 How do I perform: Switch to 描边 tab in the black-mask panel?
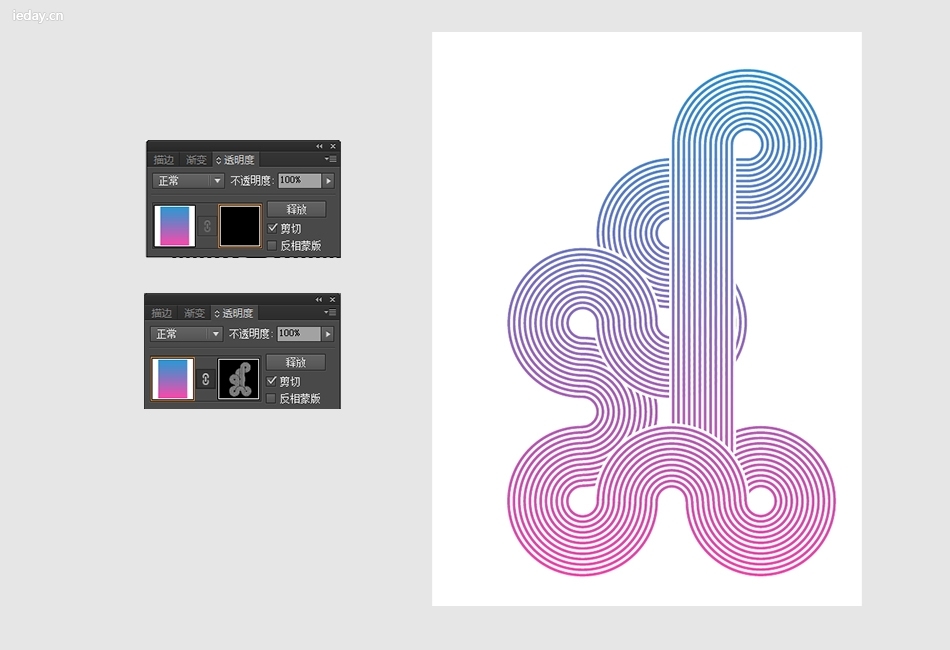pos(163,160)
